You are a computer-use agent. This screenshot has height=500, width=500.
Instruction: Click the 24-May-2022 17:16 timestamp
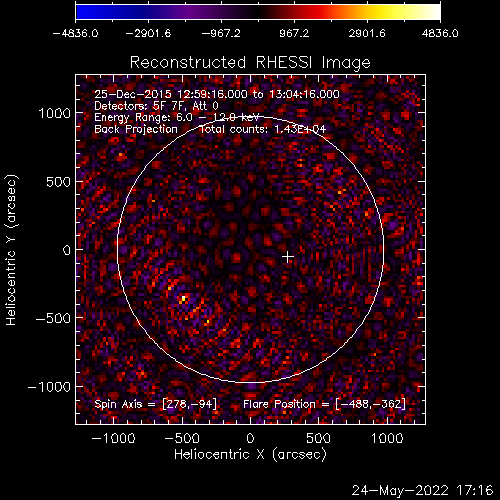[422, 490]
